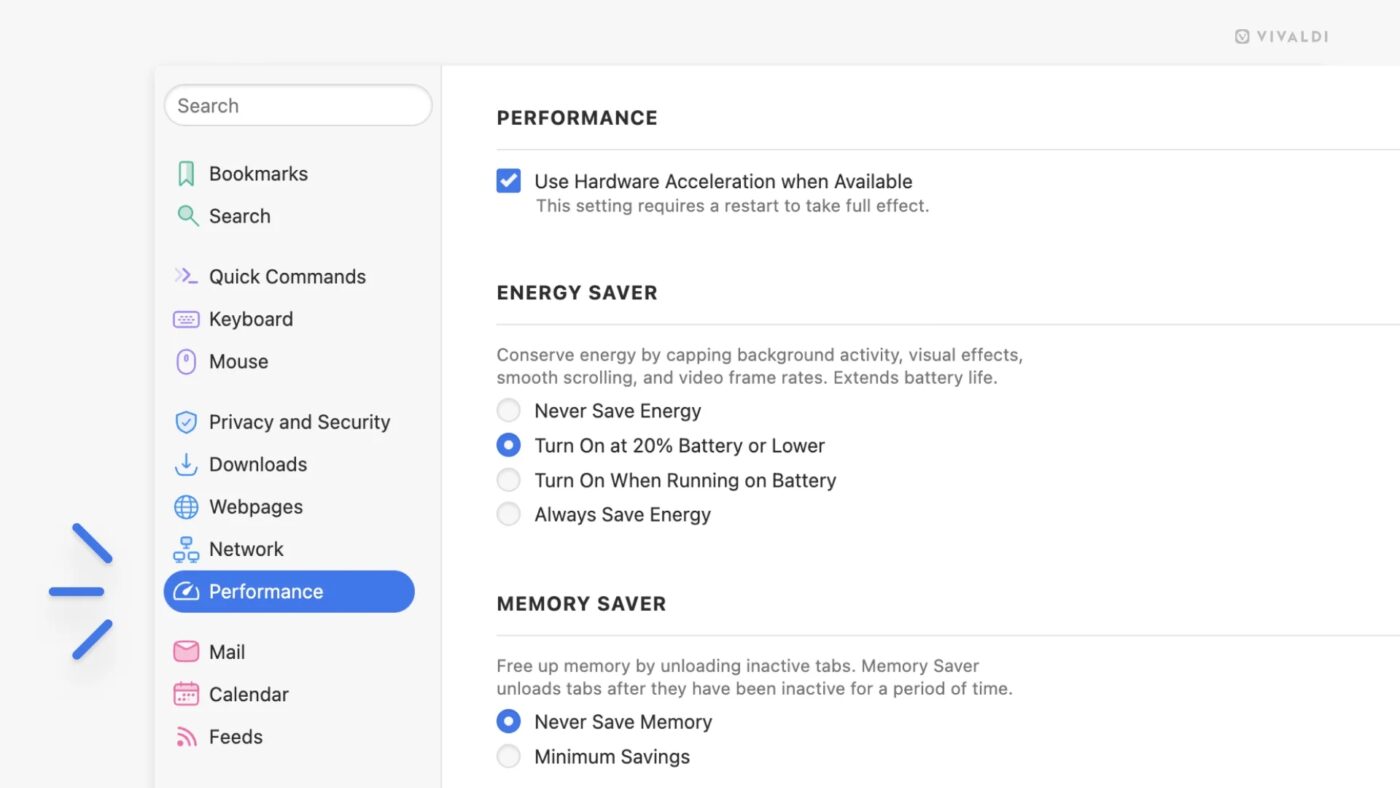Select Never Save Energy
1400x788 pixels.
pyautogui.click(x=508, y=410)
